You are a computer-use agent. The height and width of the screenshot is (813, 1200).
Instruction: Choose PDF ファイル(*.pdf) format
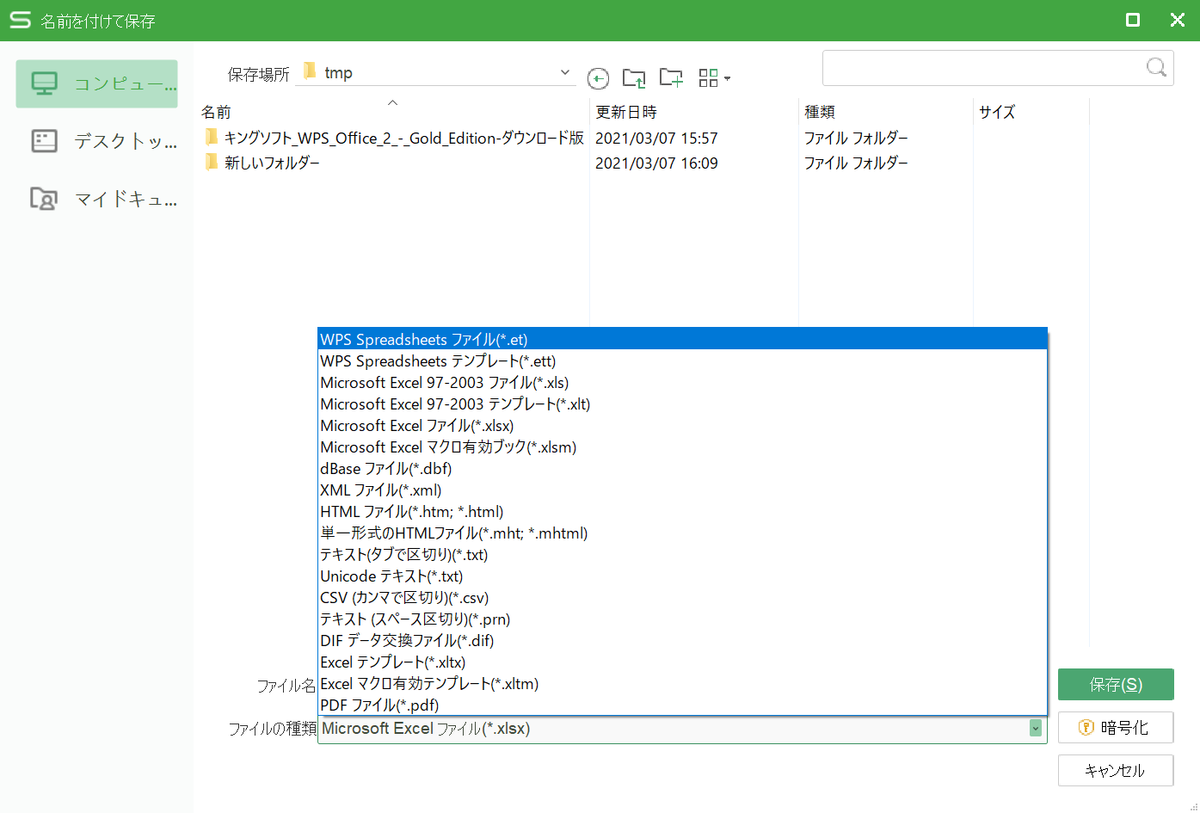pyautogui.click(x=682, y=705)
